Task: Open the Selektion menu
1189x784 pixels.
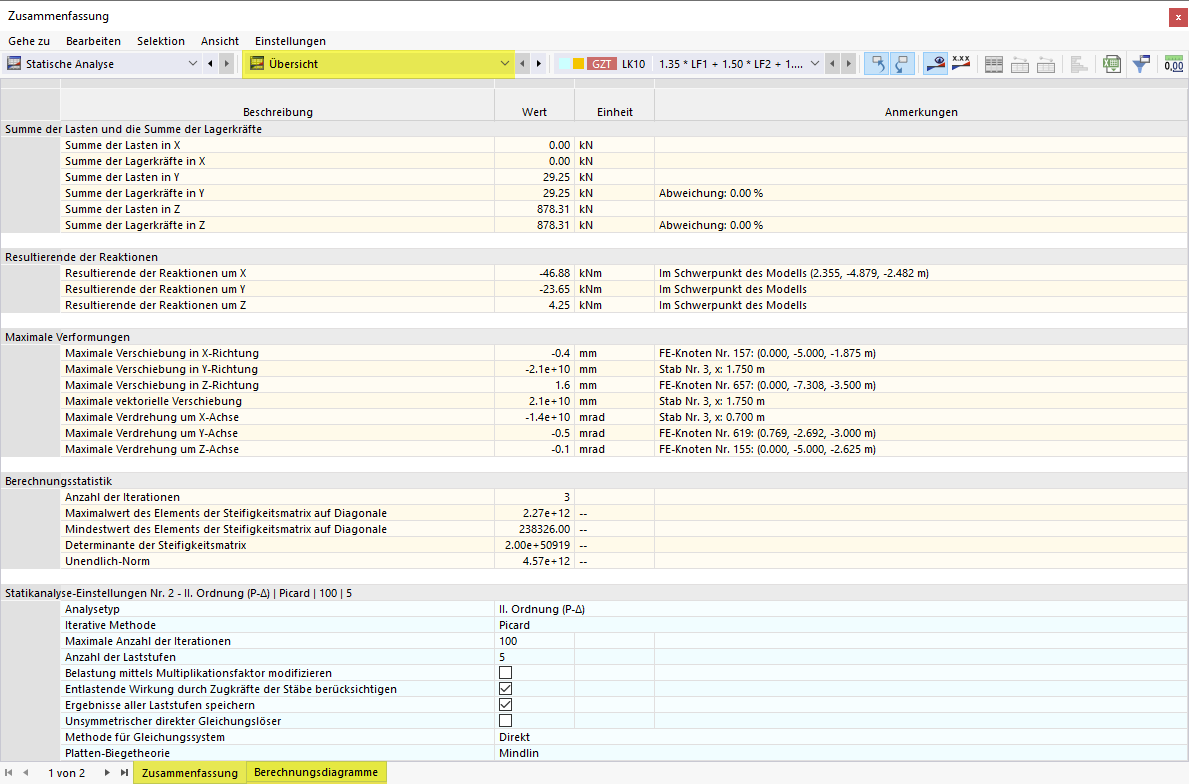Action: [161, 41]
